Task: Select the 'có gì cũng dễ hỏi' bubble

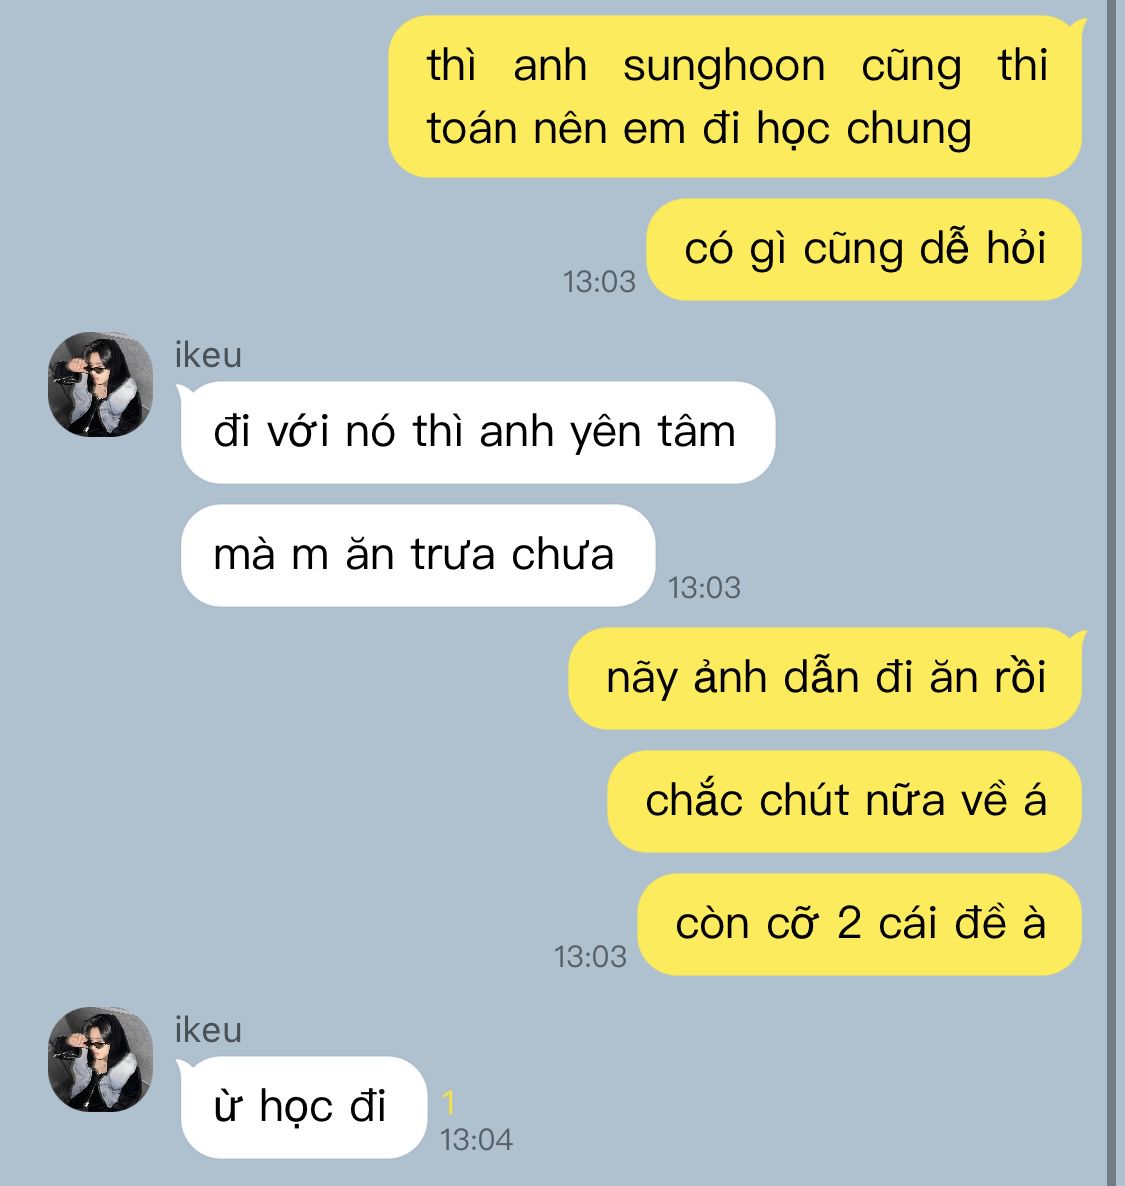Action: coord(864,250)
